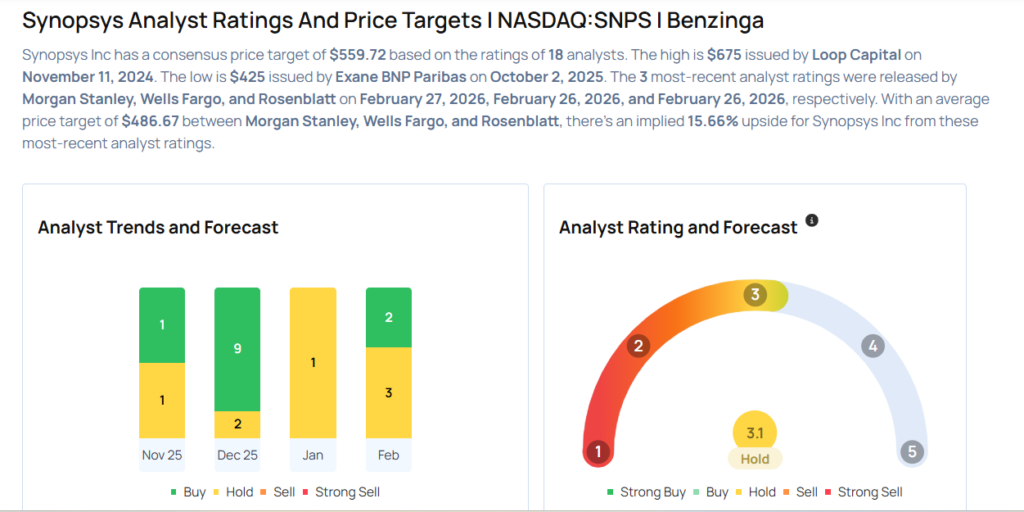This screenshot has width=1024, height=512.
Task: Toggle the Sell legend under gauge
Action: click(799, 492)
